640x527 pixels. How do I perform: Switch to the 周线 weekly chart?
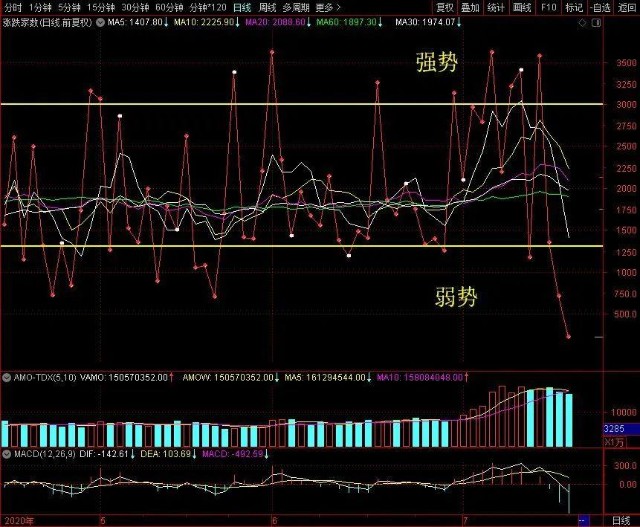[x=267, y=7]
